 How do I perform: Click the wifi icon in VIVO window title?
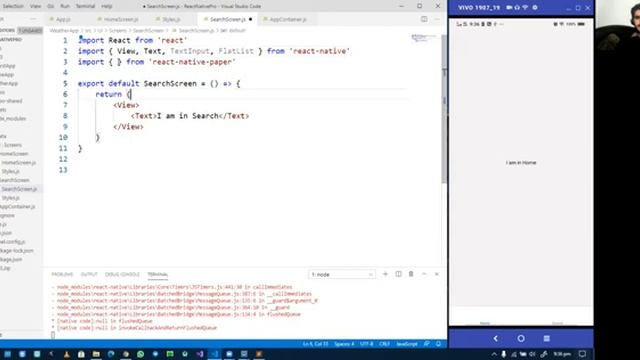525,7
